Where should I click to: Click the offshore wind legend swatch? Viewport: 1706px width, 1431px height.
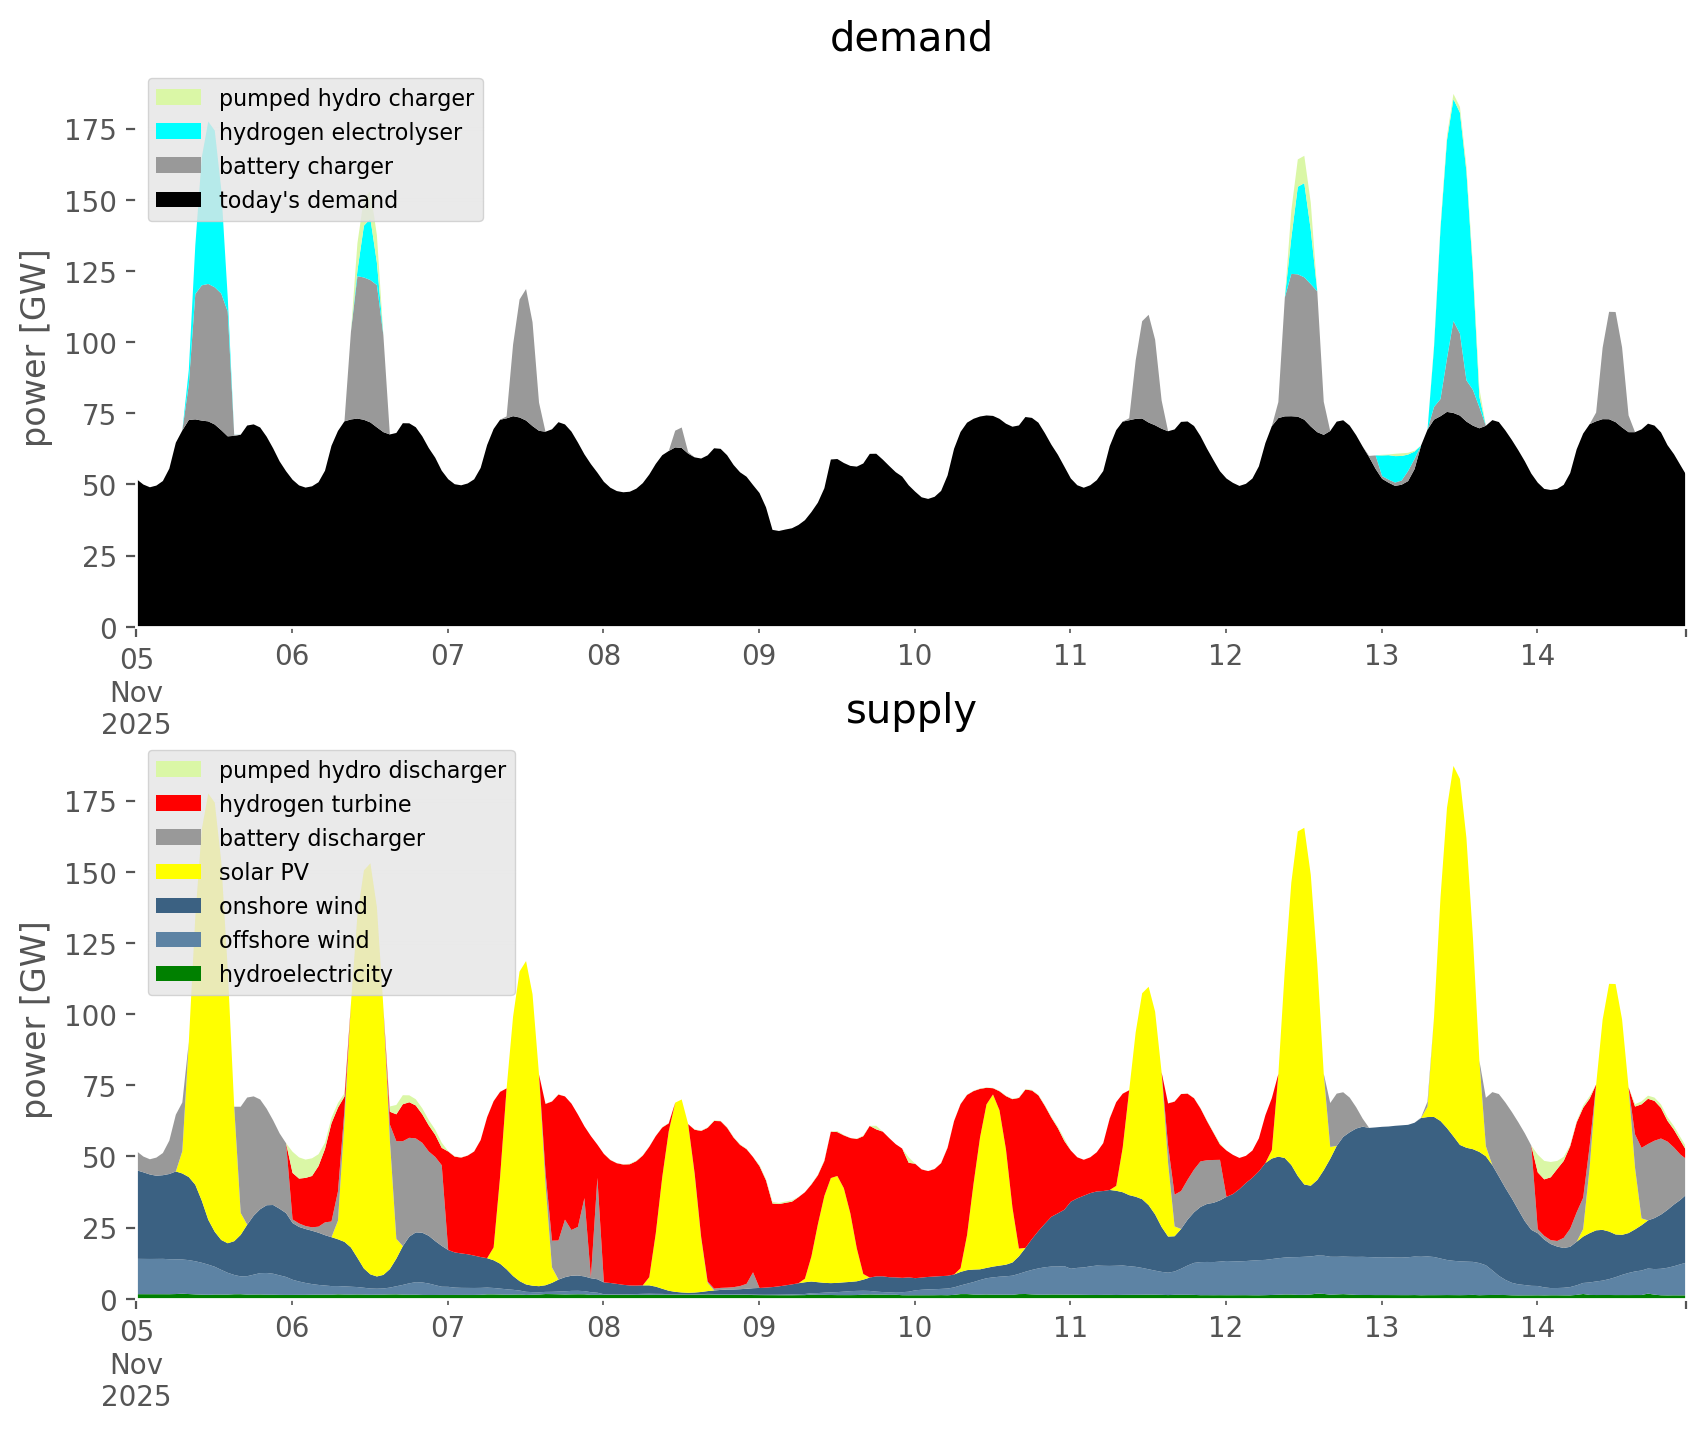[x=179, y=940]
